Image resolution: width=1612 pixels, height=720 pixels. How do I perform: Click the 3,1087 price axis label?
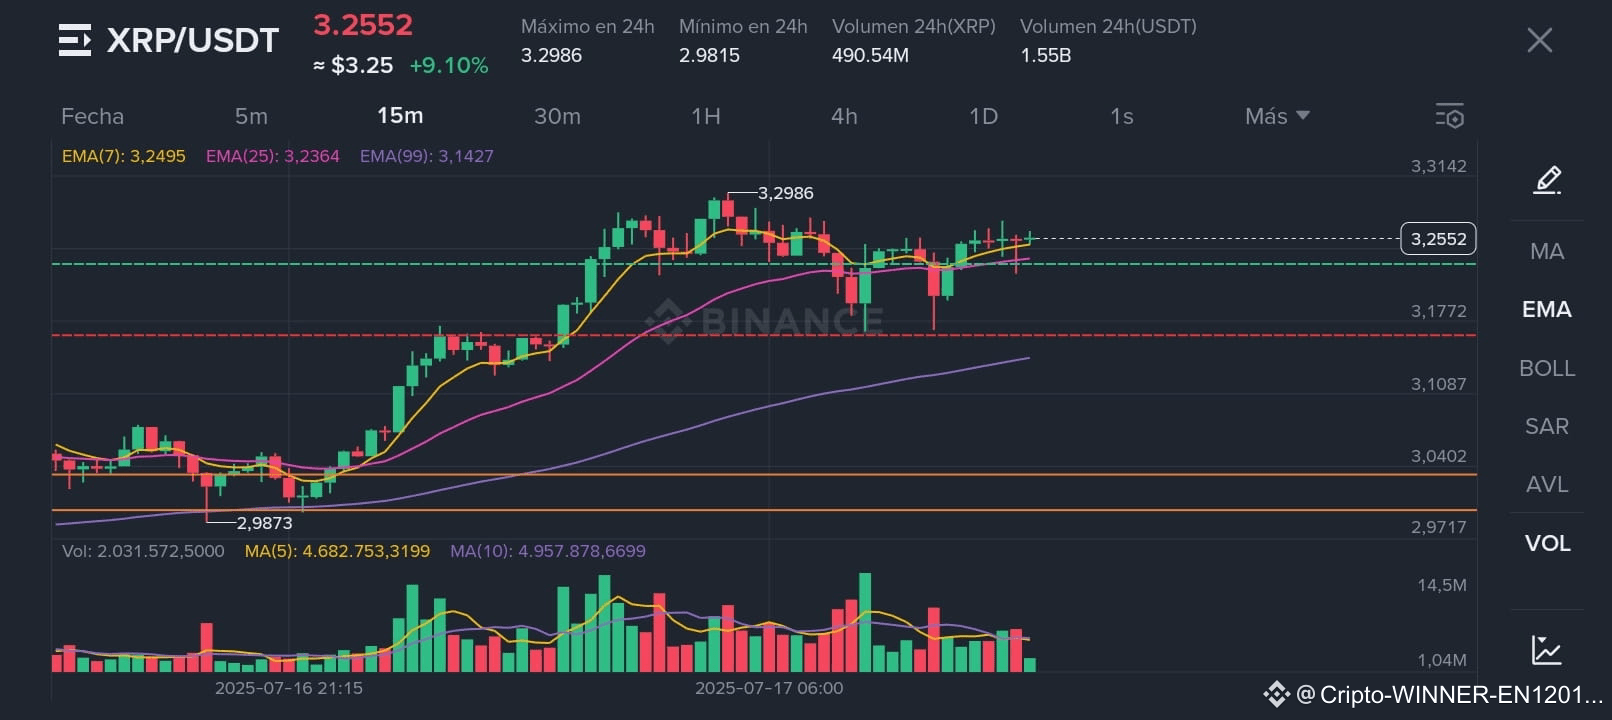point(1438,384)
